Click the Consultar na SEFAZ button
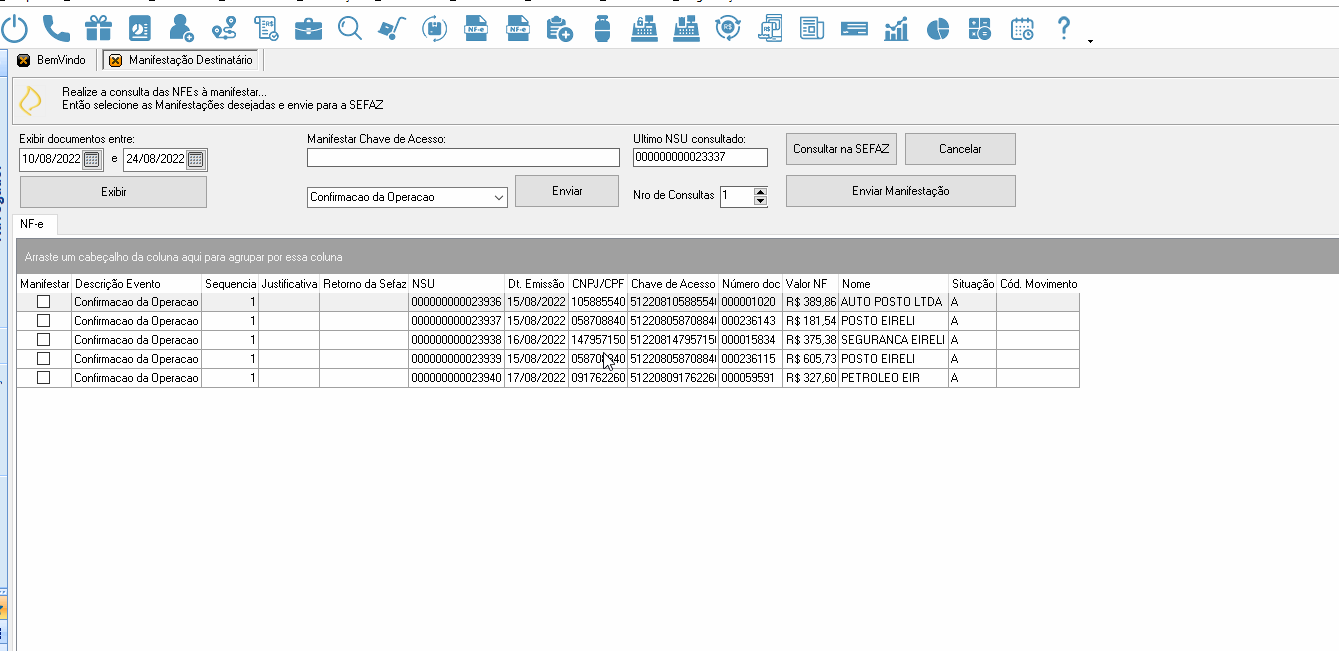1339x651 pixels. [841, 149]
